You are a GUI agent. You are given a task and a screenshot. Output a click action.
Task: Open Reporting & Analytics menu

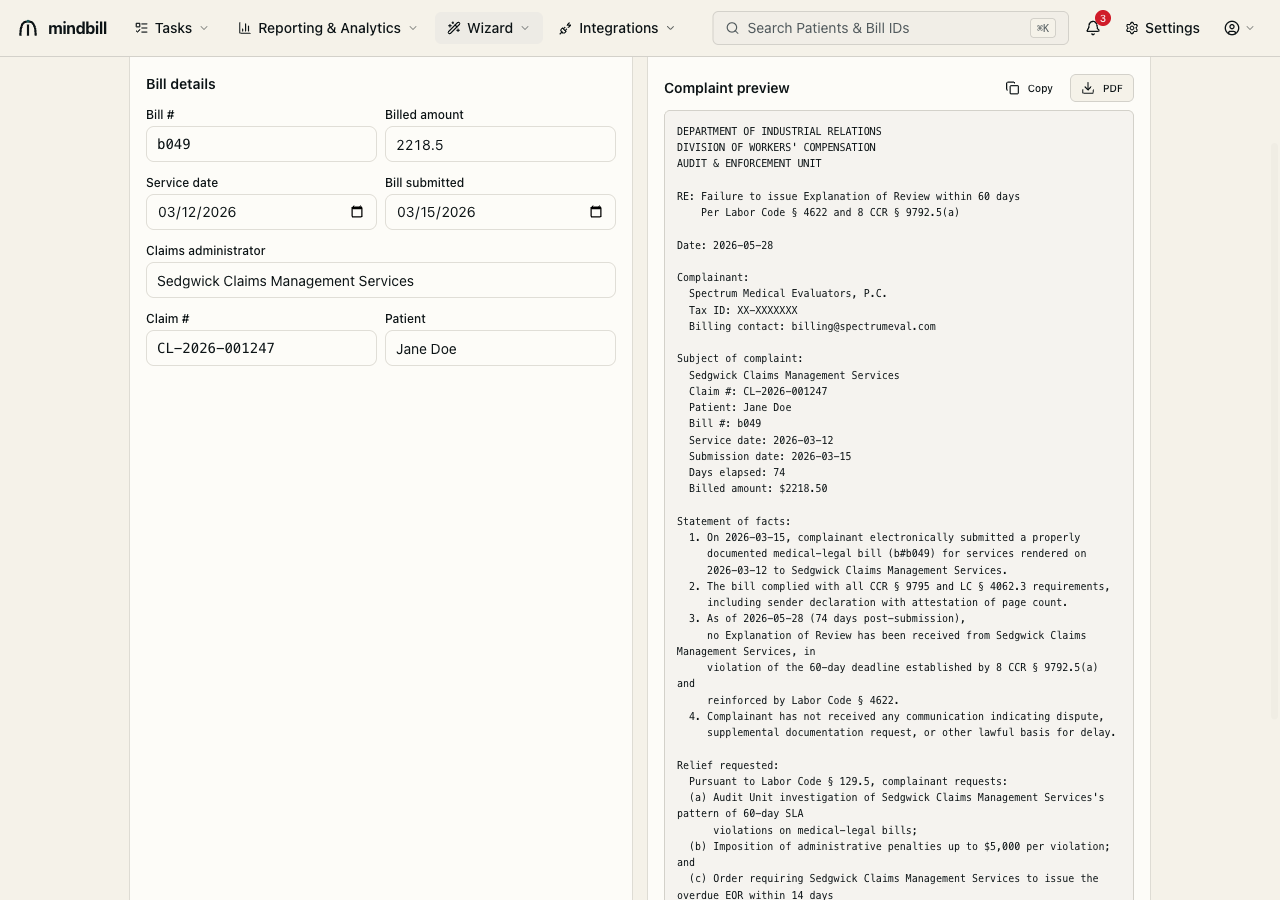click(328, 28)
